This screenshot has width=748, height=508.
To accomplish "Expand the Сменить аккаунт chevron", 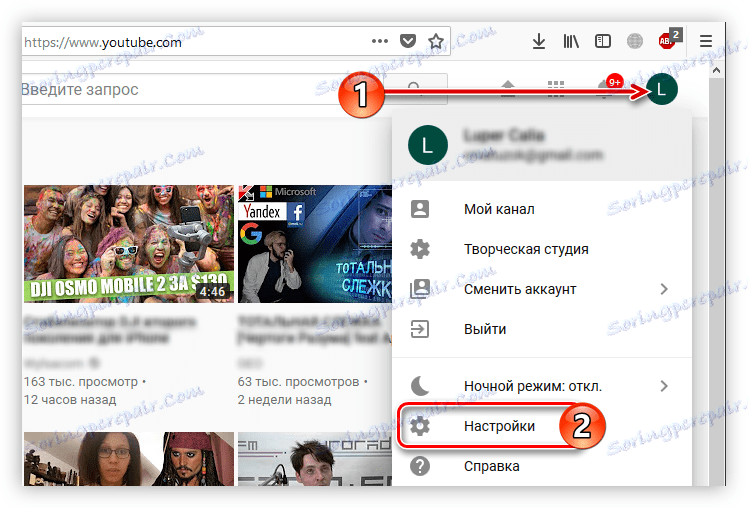I will tap(664, 289).
